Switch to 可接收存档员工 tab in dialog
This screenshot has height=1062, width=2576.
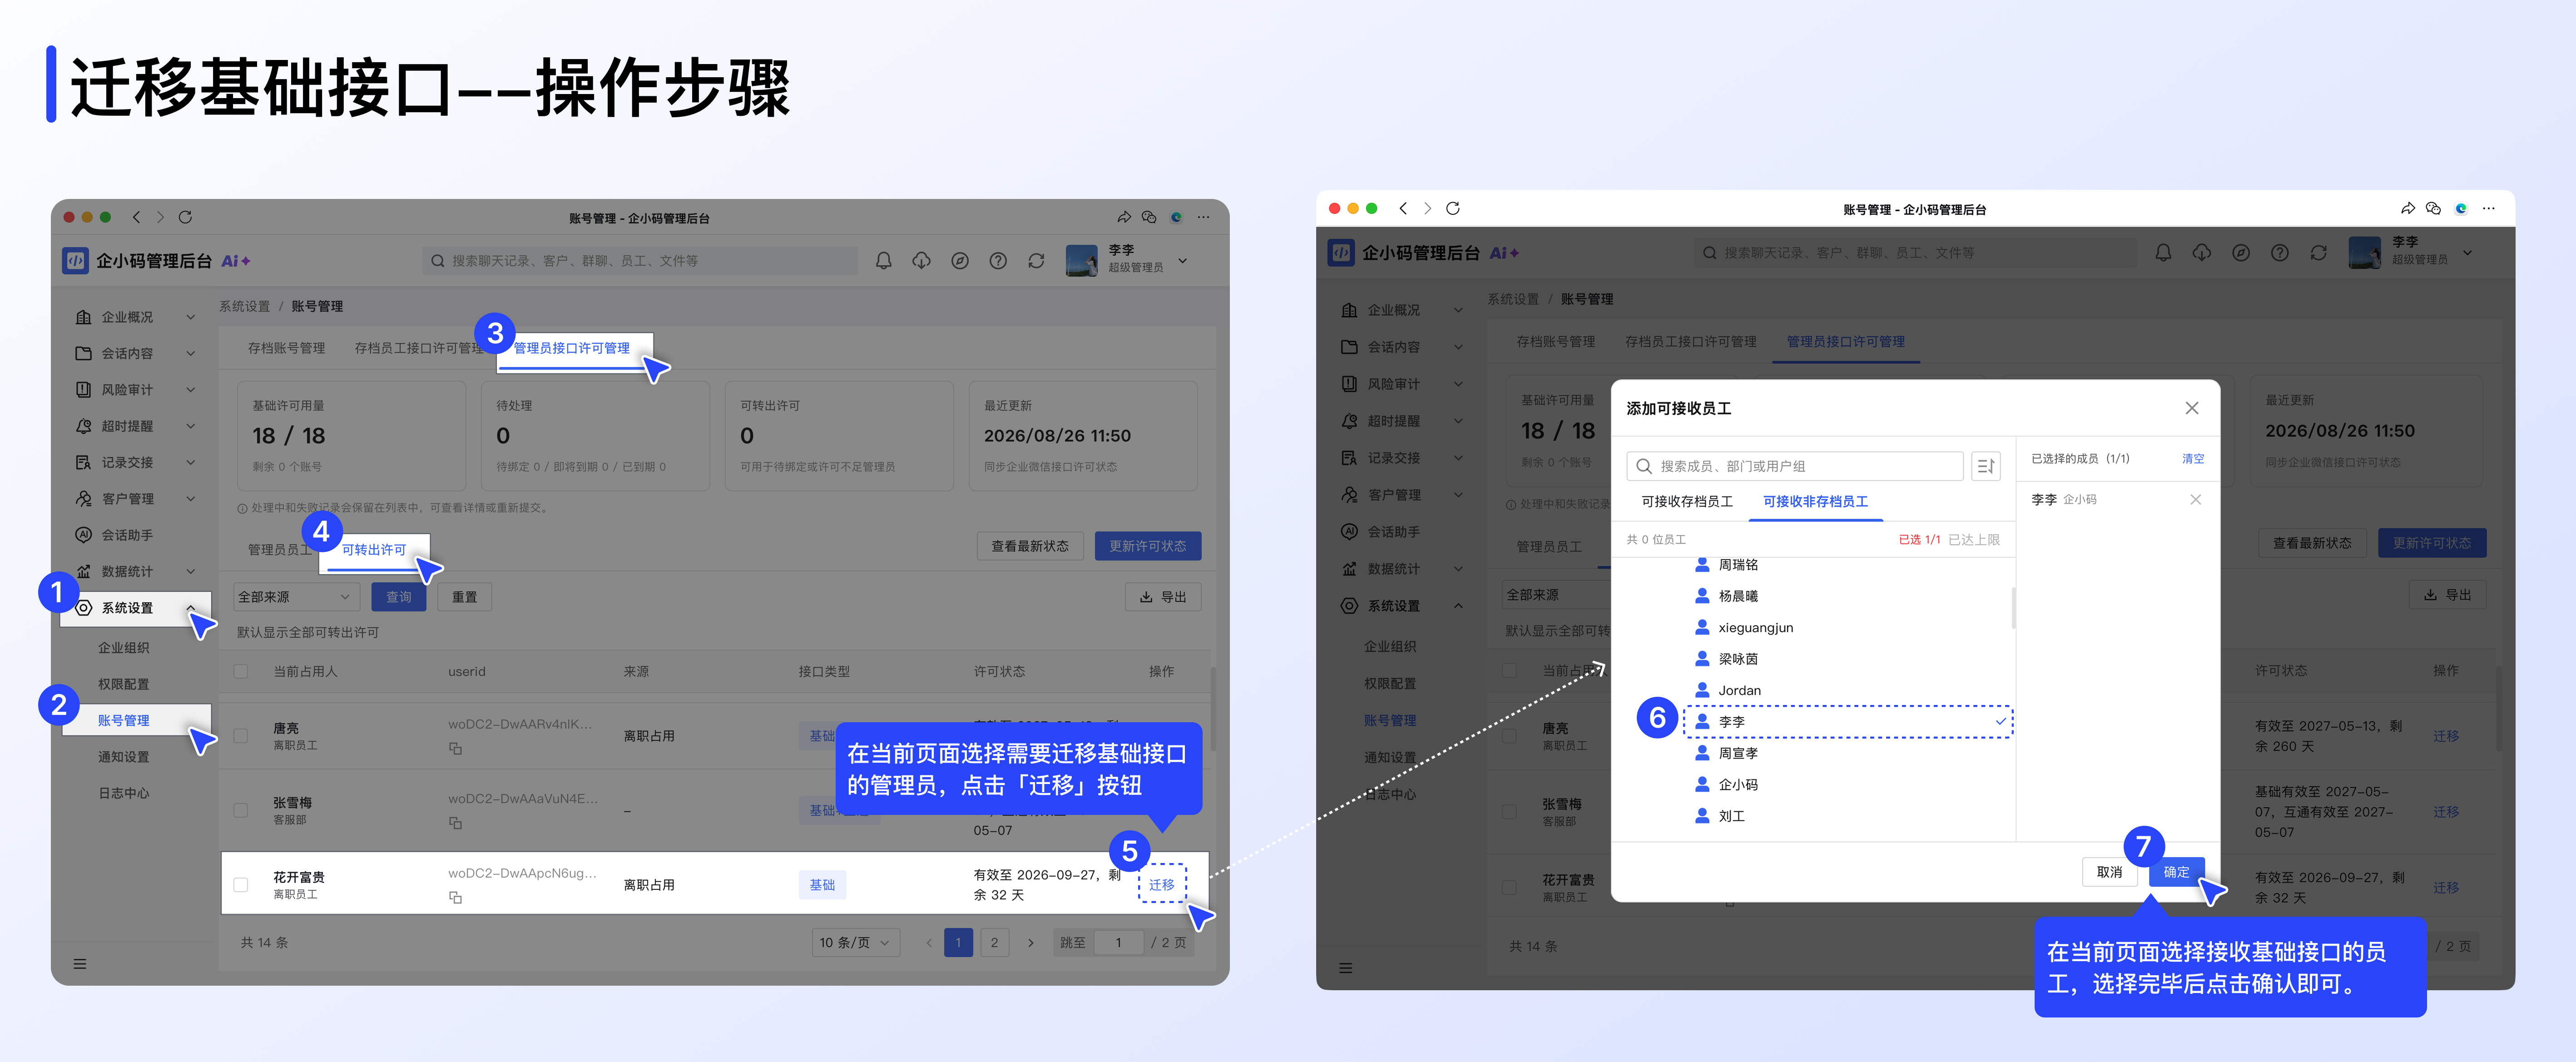(x=1687, y=501)
